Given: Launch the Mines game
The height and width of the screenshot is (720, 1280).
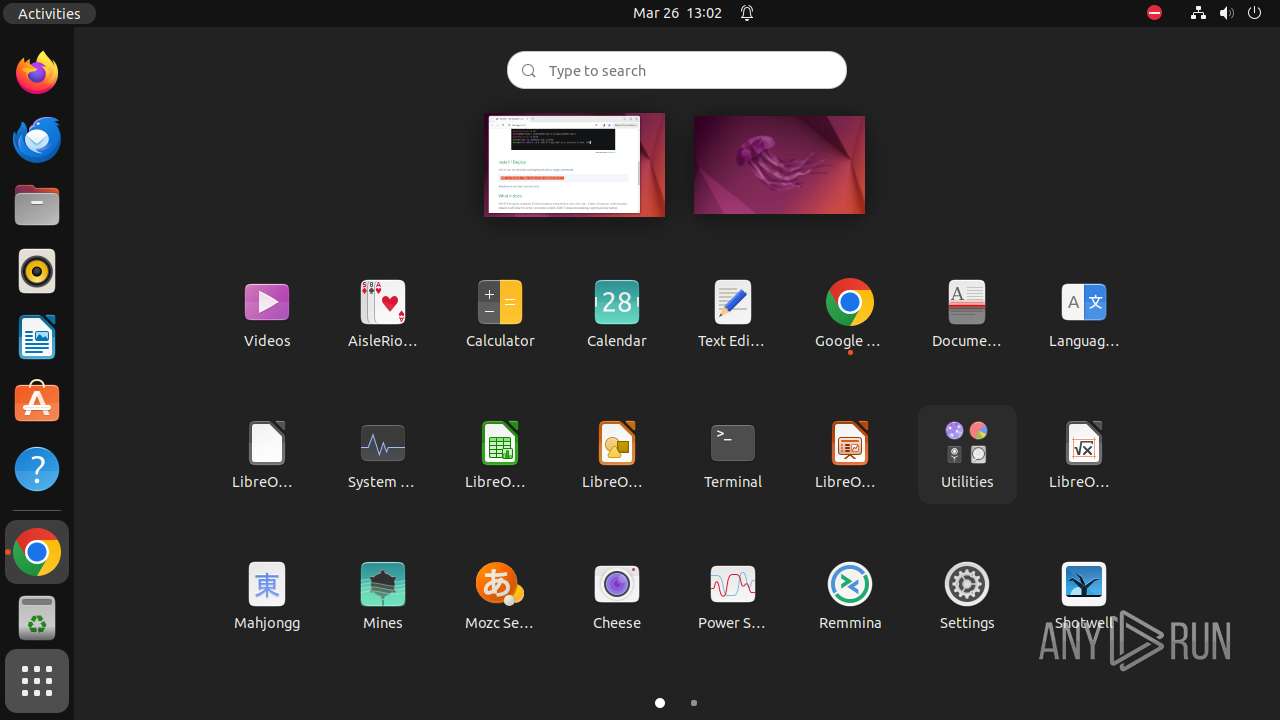Looking at the screenshot, I should coord(383,596).
